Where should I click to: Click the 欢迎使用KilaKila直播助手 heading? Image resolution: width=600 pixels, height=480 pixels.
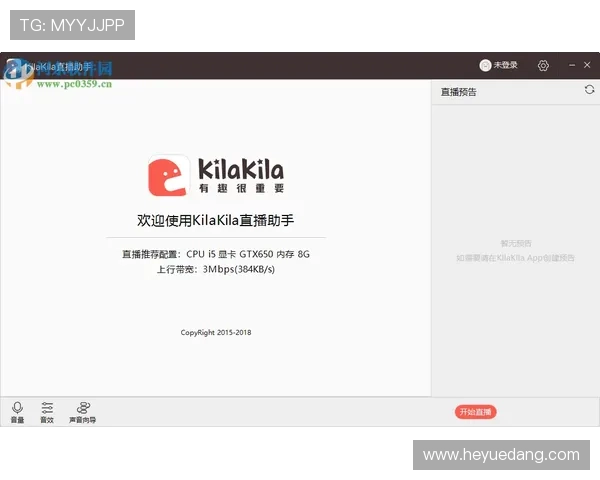(215, 220)
